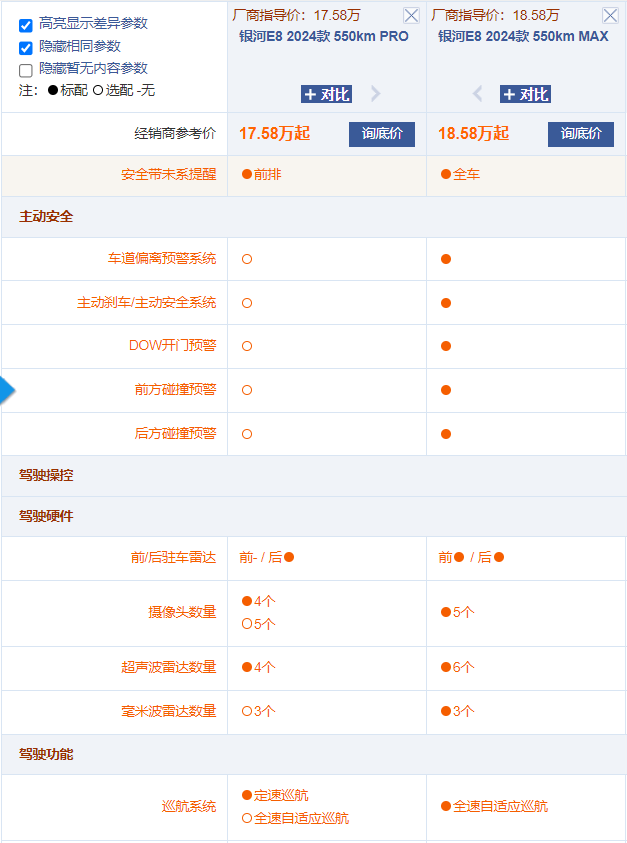This screenshot has width=627, height=843.
Task: Click 后方碰撞预警 parameter label
Action: [x=175, y=434]
